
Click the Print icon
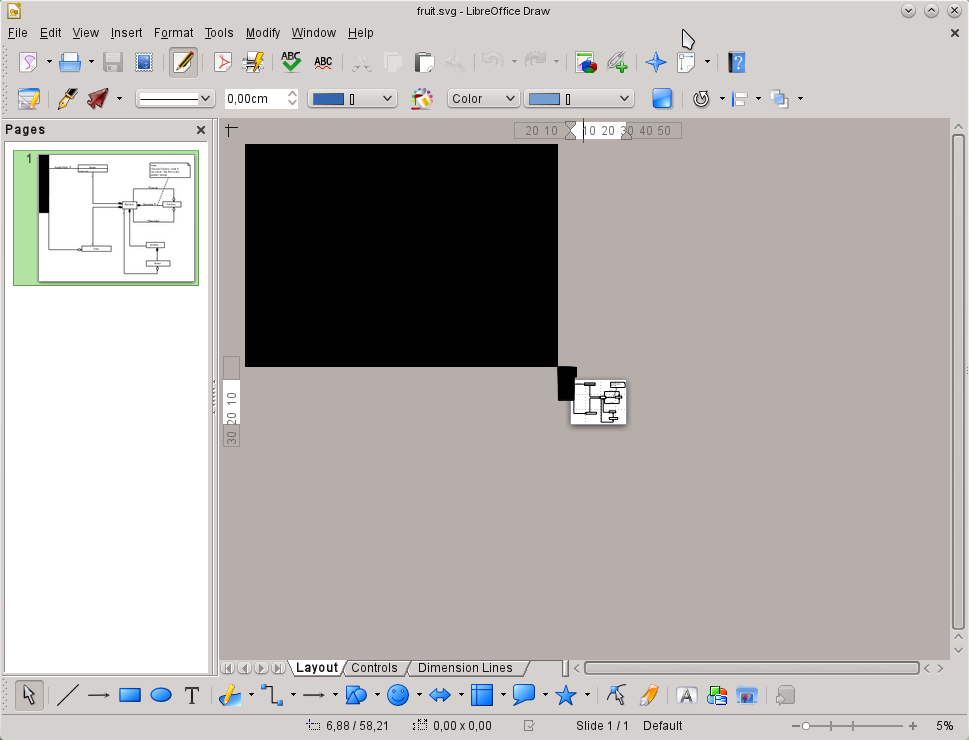70,63
